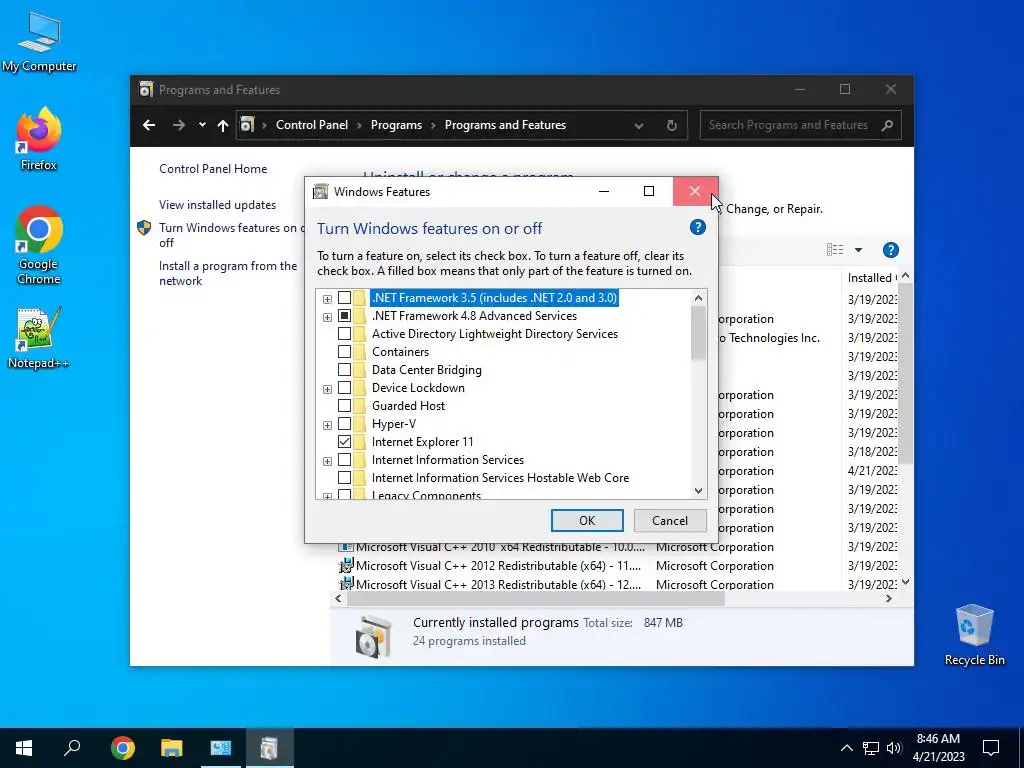This screenshot has height=768, width=1024.
Task: Open Control Panel Home link
Action: 213,168
